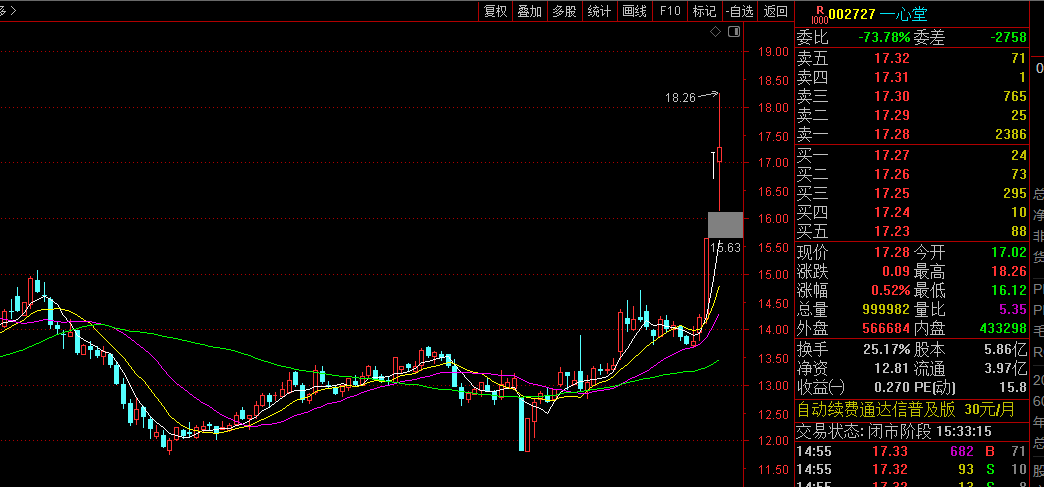
Task: Click the -自选 remove from watchlist button
Action: (739, 11)
